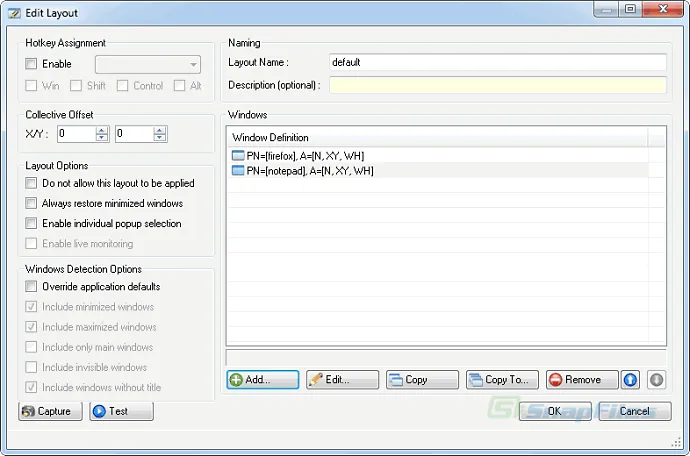Click the Description (optional) field

click(498, 85)
